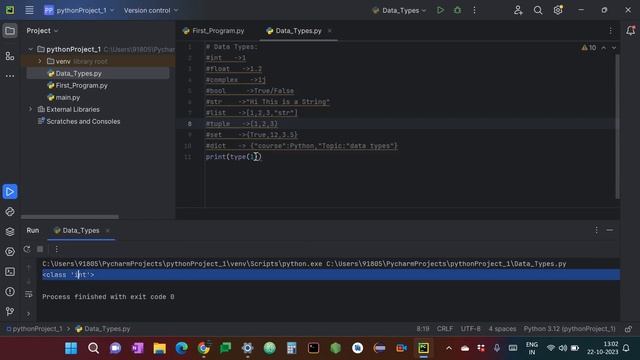Run the Data_Types configuration
The width and height of the screenshot is (640, 360).
pyautogui.click(x=440, y=10)
